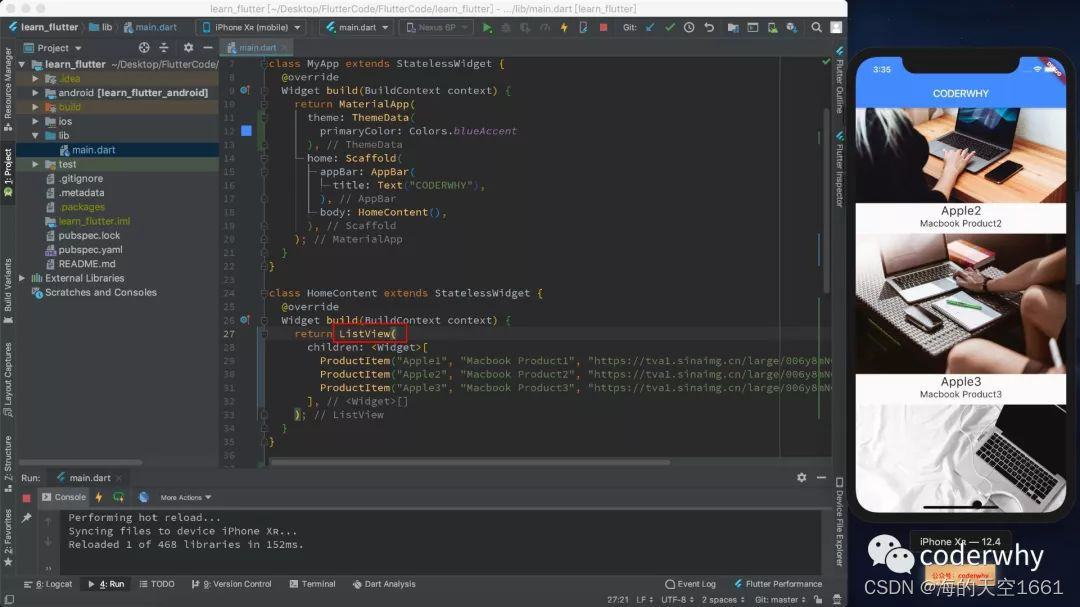
Task: Expand External Libraries node
Action: (22, 278)
